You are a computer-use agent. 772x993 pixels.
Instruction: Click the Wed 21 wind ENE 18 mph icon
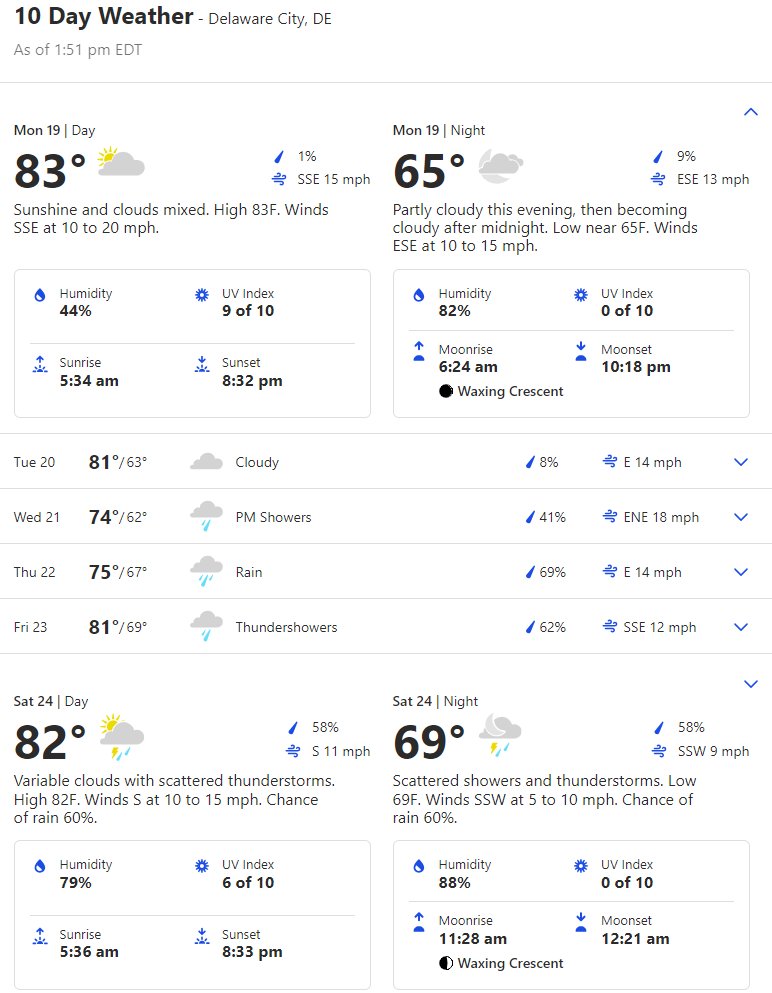tap(609, 517)
